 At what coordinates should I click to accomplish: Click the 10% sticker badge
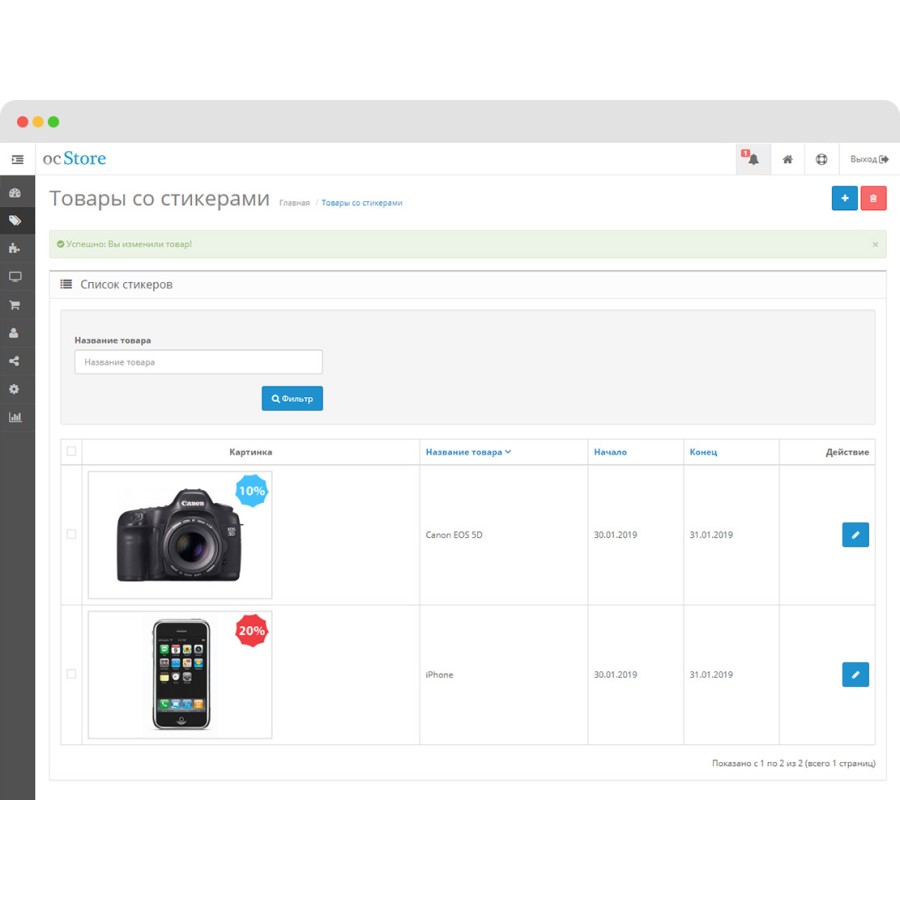pyautogui.click(x=251, y=491)
